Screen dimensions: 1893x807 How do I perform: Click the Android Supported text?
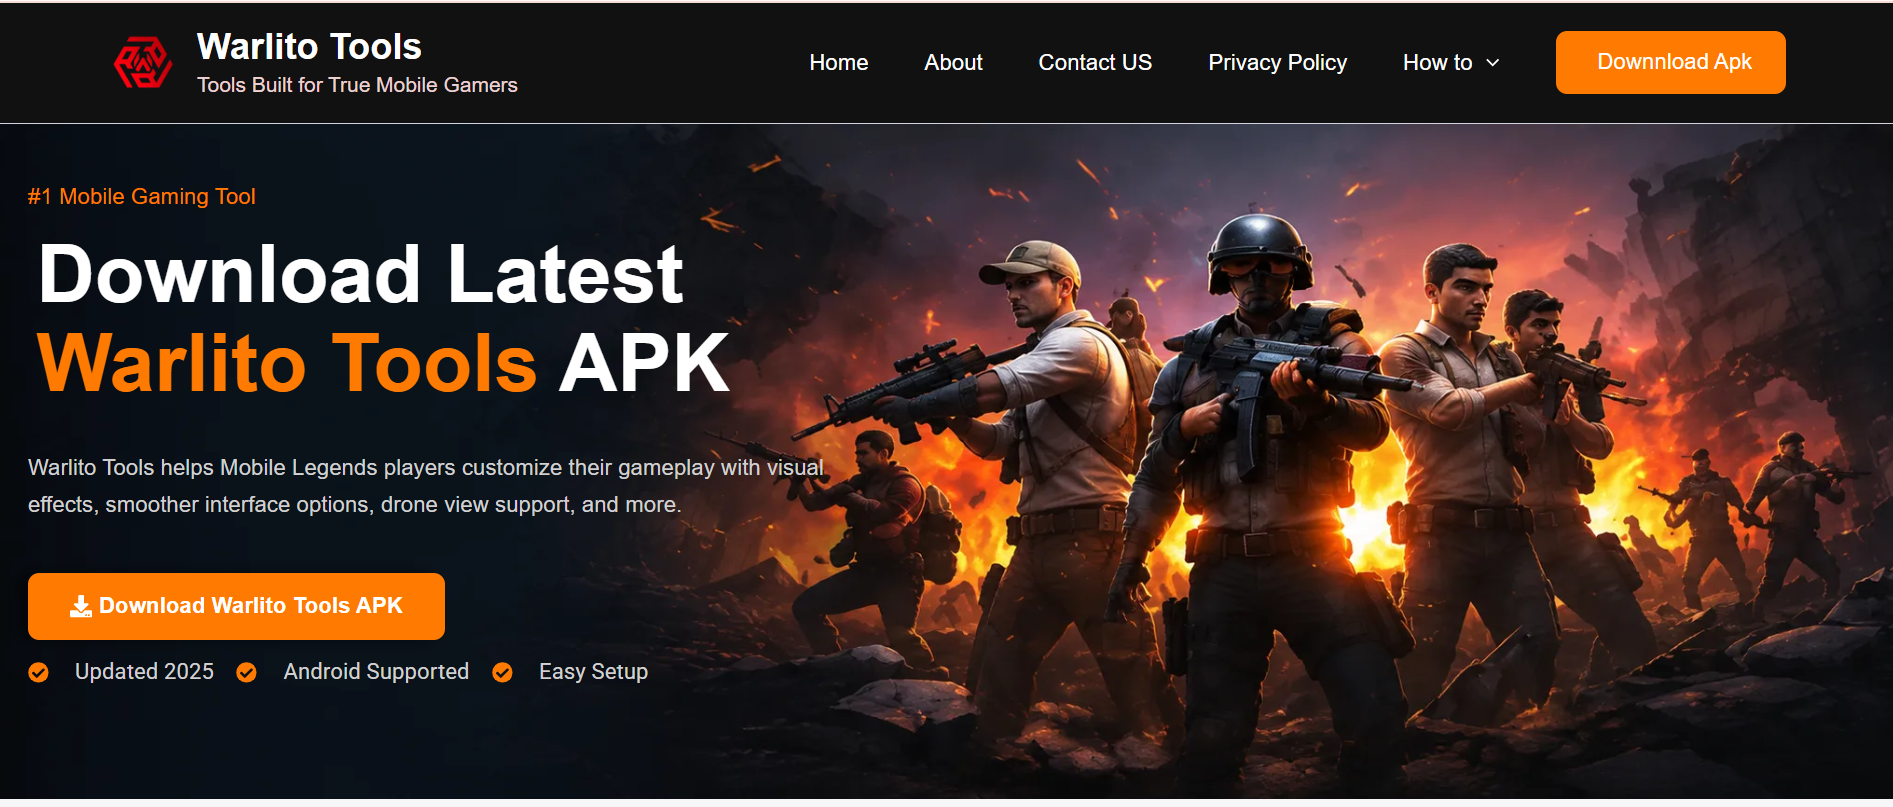pyautogui.click(x=376, y=672)
